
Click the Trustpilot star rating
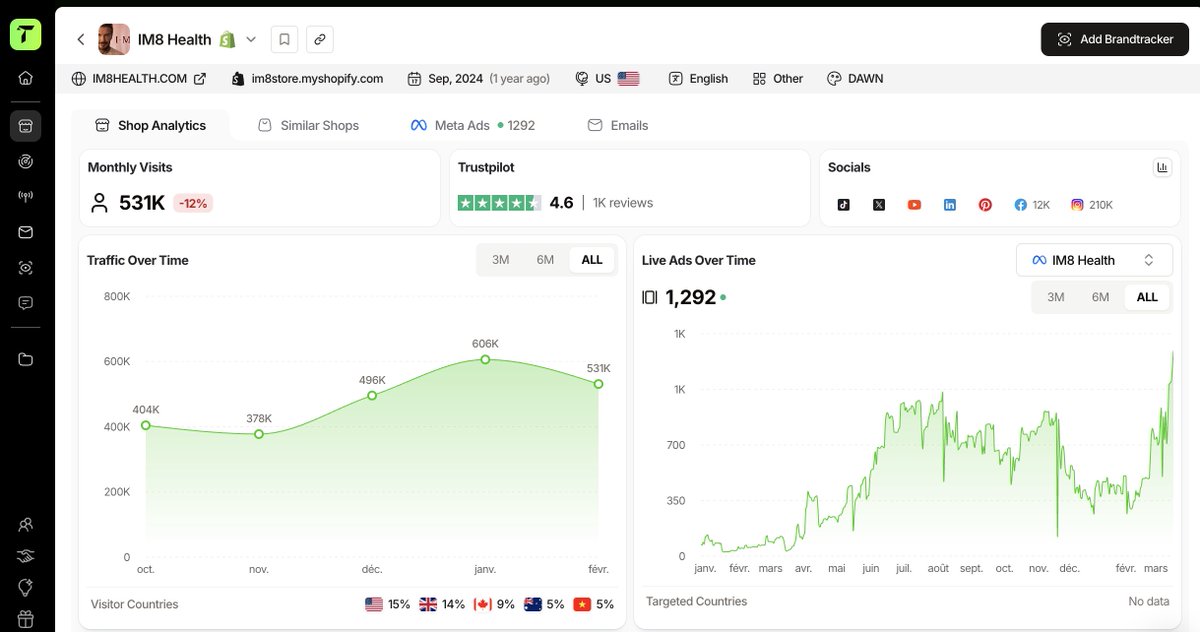click(x=499, y=202)
